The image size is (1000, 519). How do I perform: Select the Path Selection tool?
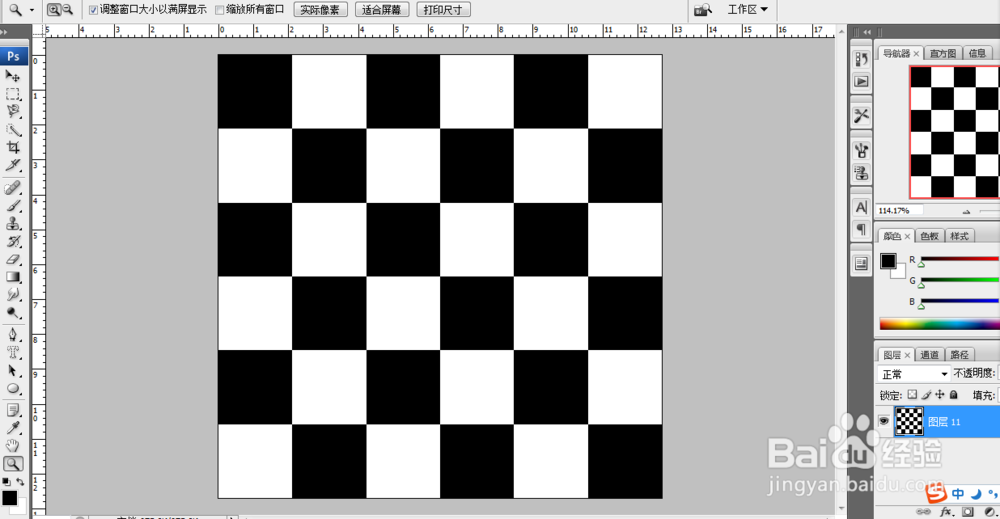[13, 370]
